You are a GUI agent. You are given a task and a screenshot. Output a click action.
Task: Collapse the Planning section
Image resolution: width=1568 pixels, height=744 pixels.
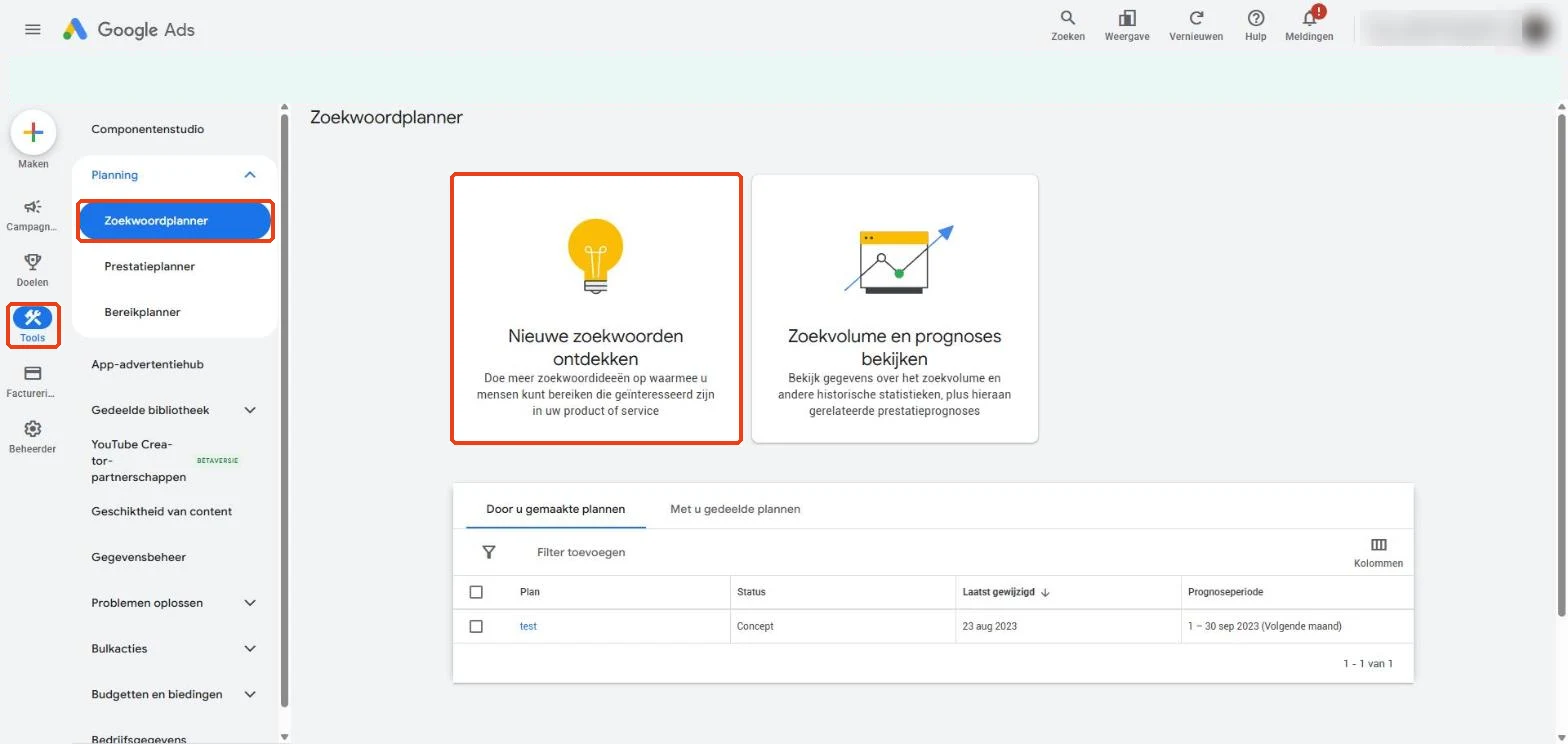(x=250, y=175)
